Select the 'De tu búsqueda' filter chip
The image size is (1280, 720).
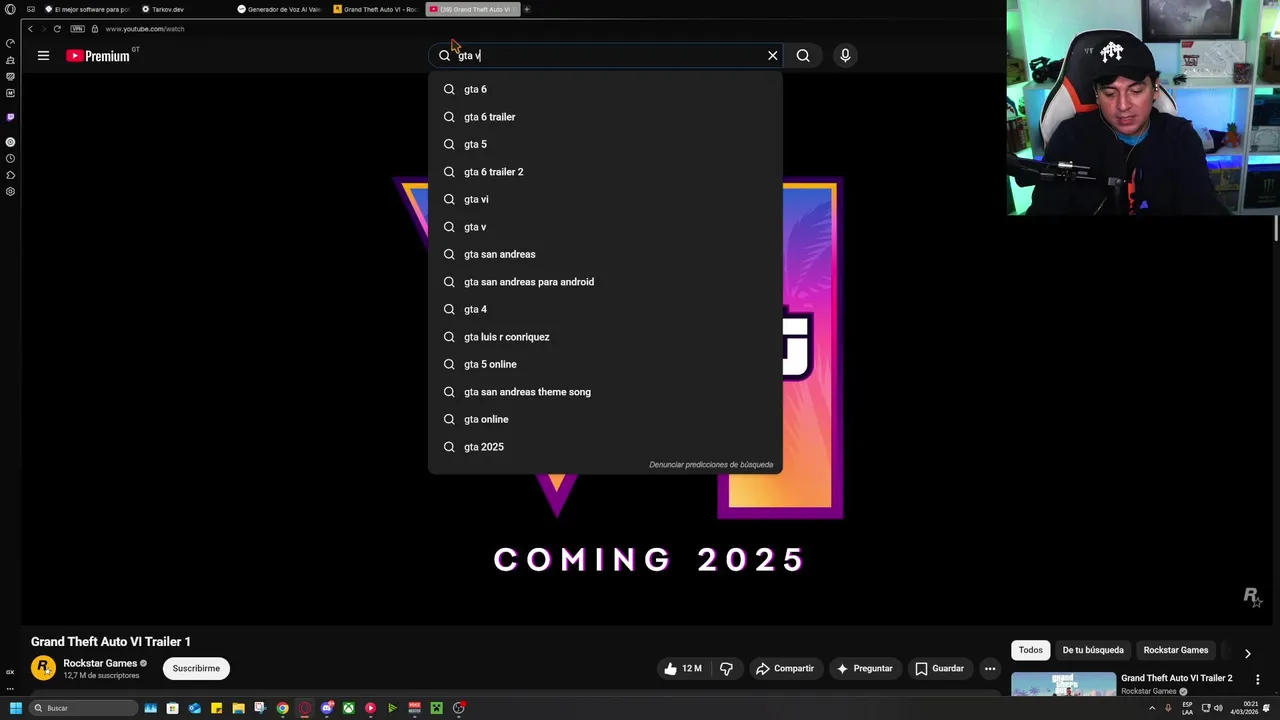pos(1093,650)
